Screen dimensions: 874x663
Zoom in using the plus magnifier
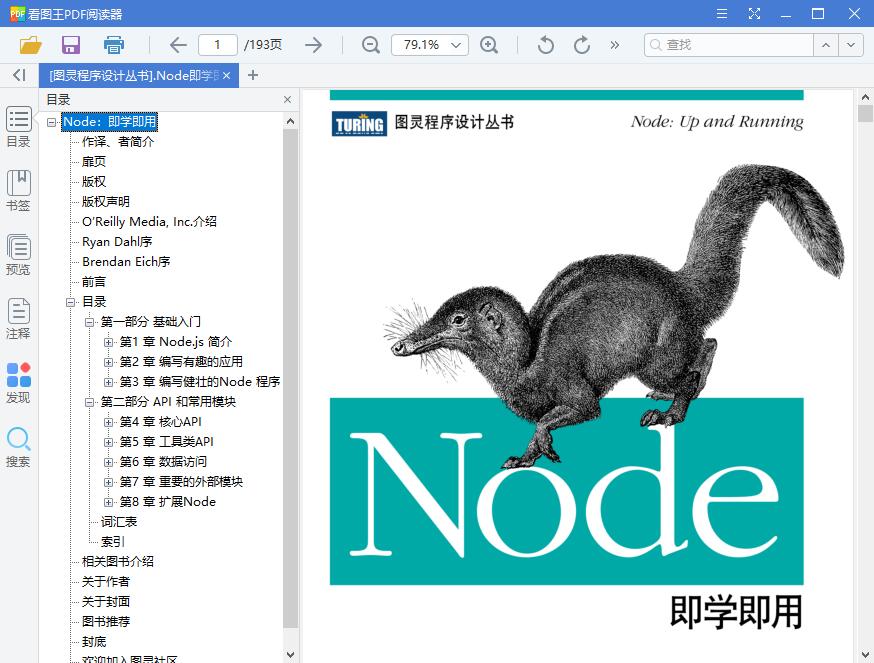(x=489, y=45)
